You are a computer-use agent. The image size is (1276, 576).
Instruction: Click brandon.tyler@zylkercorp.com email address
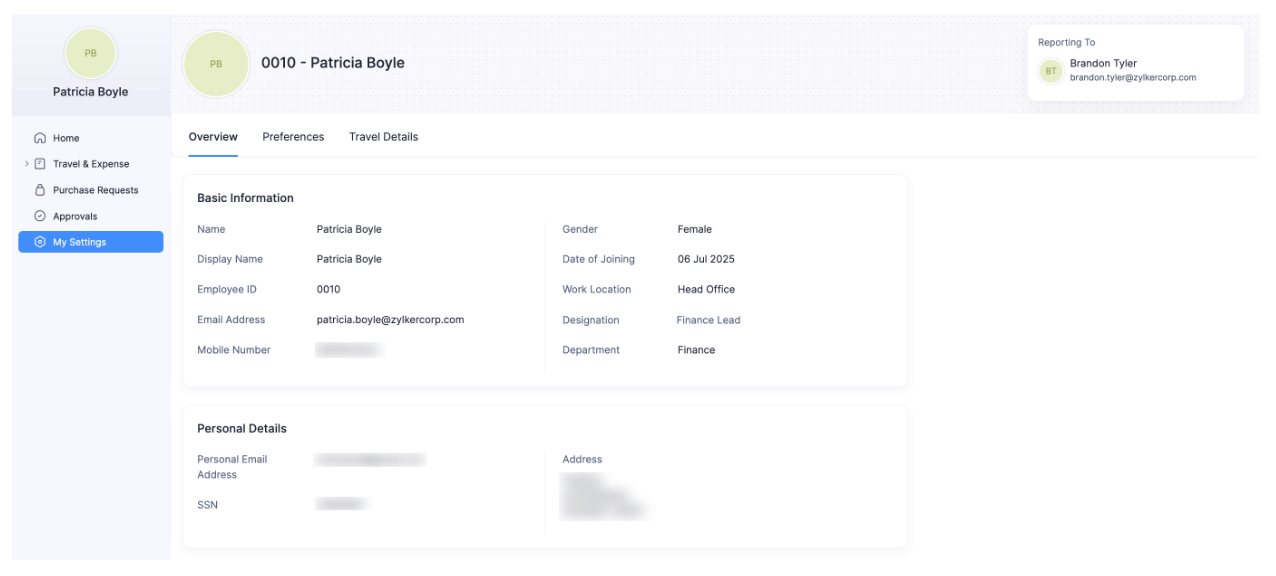1132,77
